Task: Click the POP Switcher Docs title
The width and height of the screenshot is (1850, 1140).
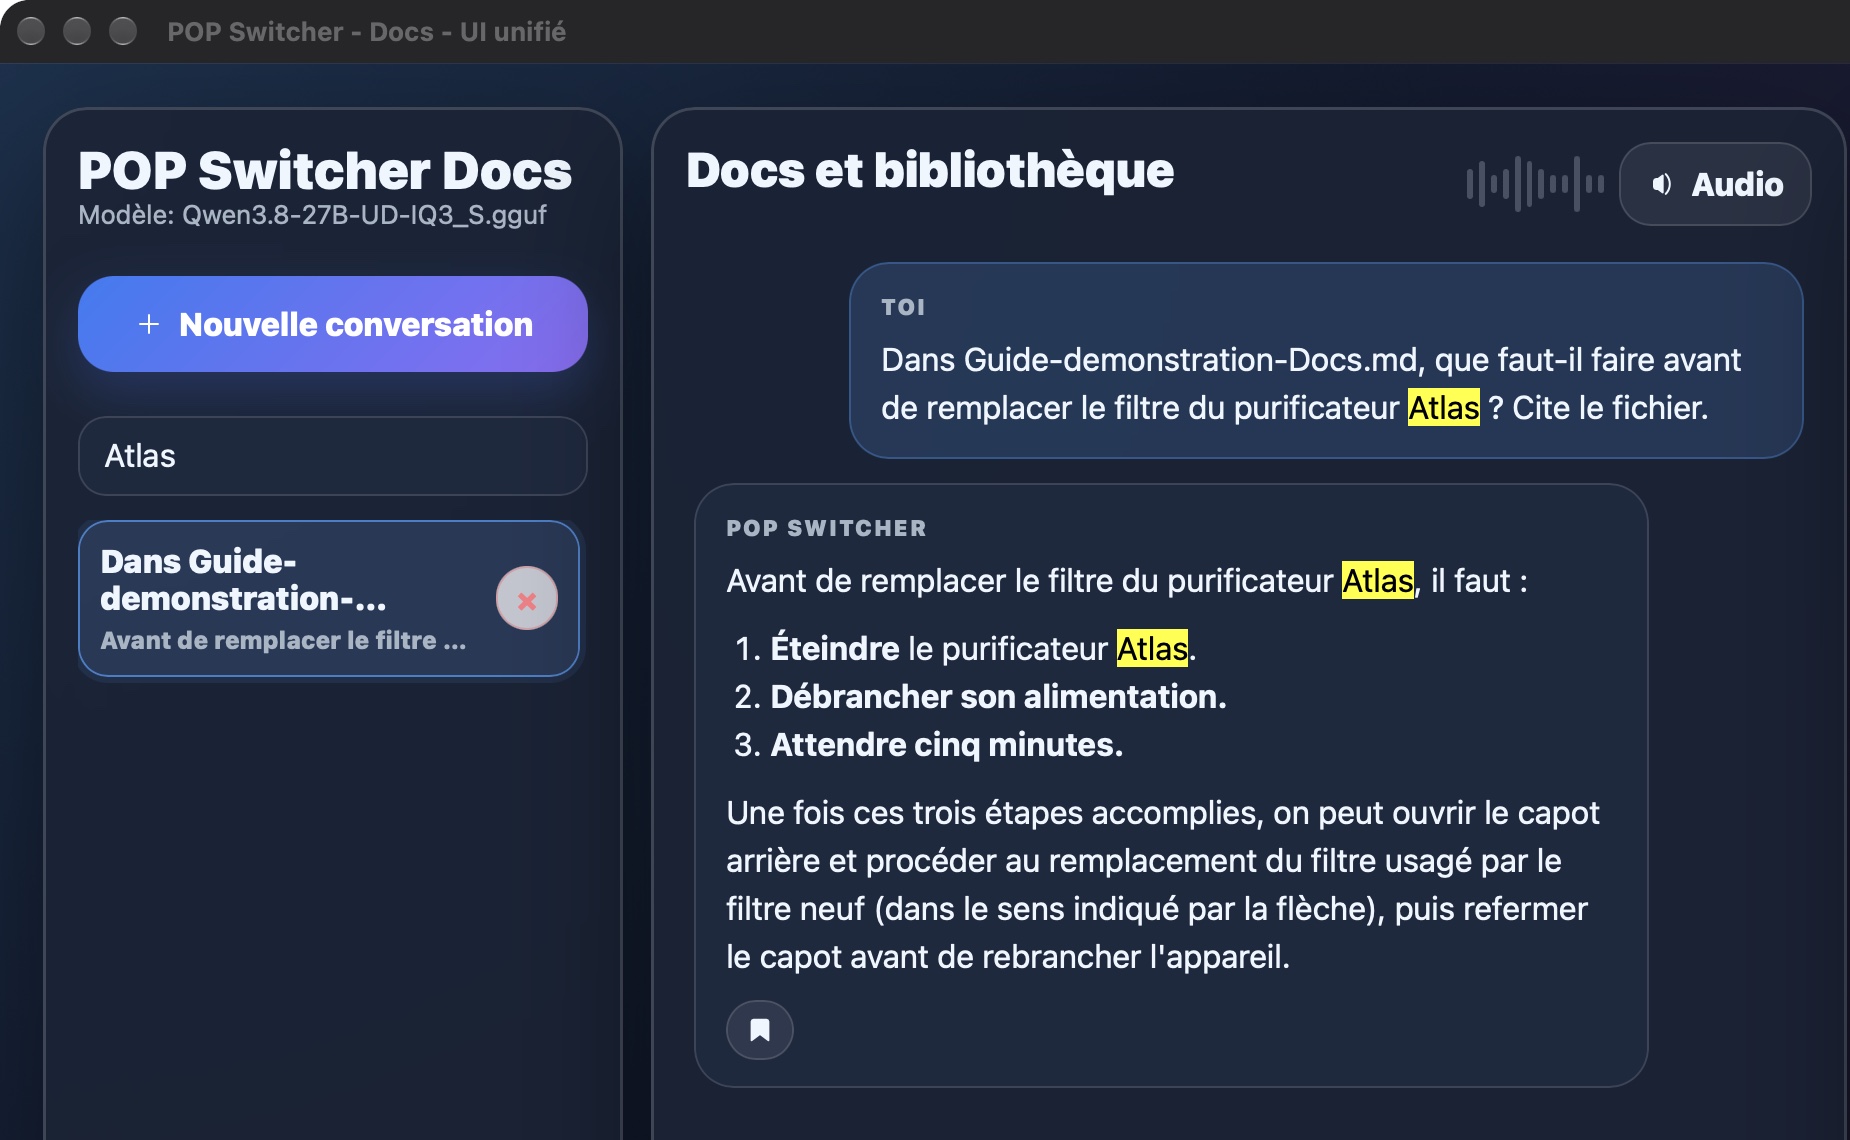Action: click(x=325, y=170)
